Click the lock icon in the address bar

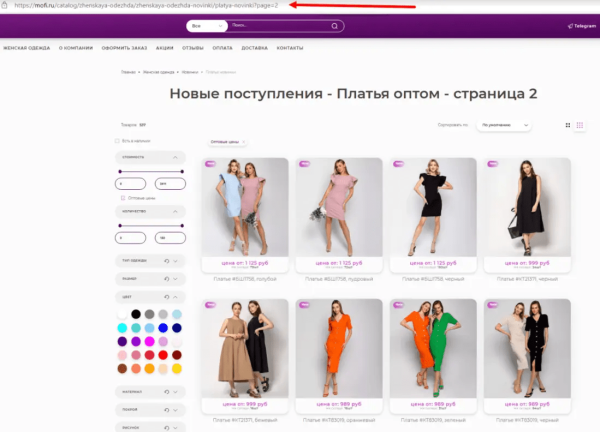(5, 5)
